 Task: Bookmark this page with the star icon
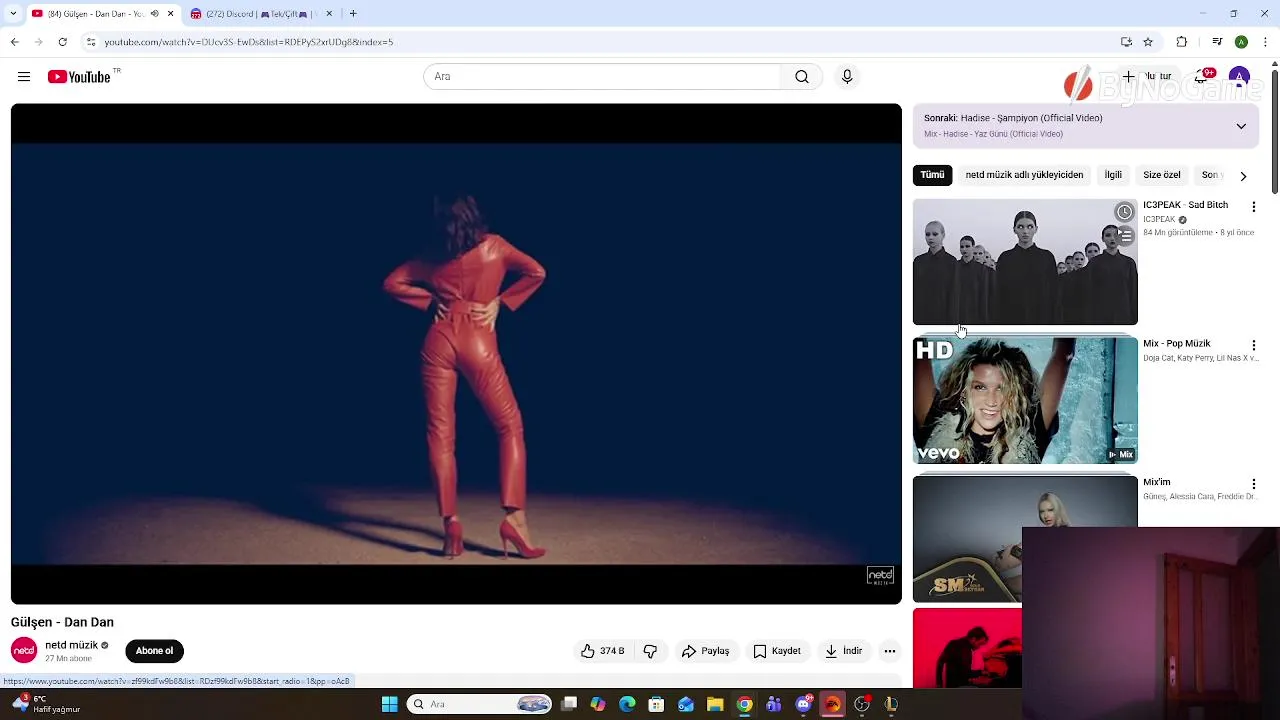coord(1148,42)
